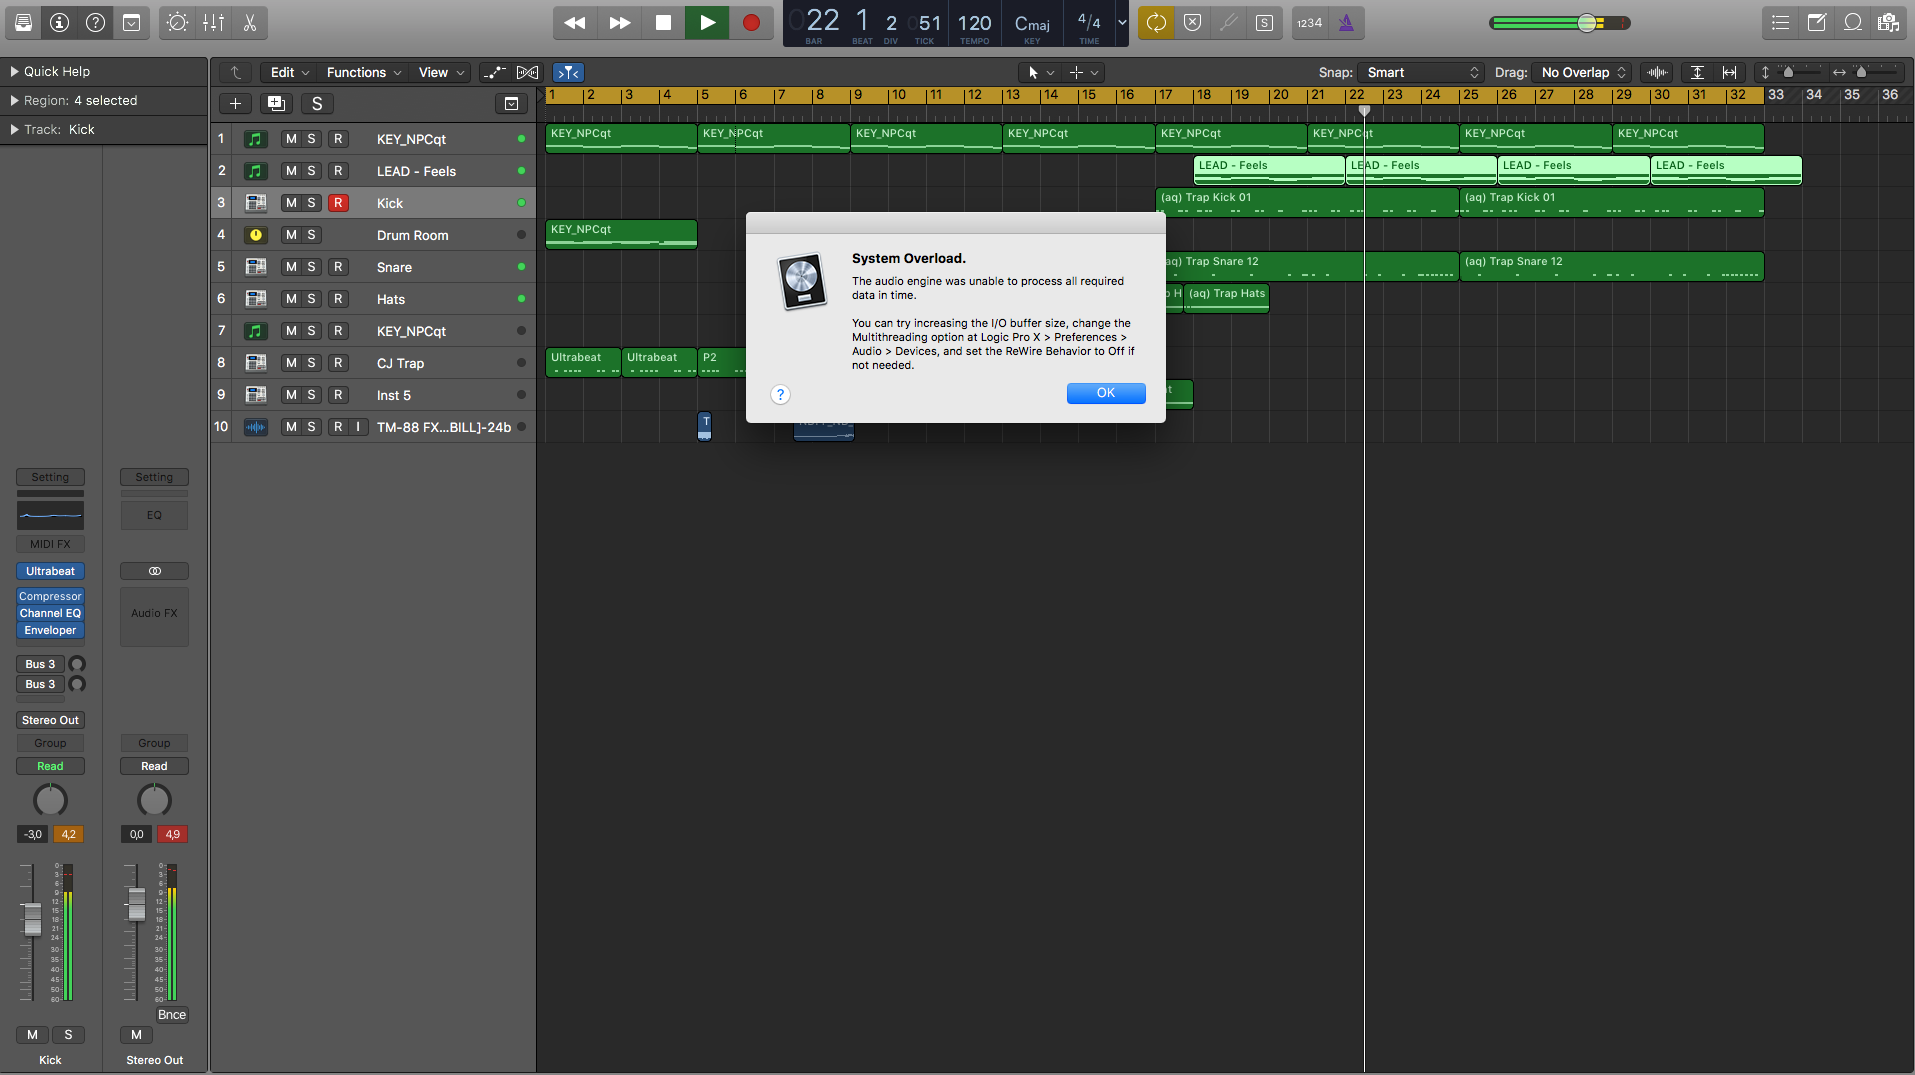Open the pointer tool menu

1041,72
